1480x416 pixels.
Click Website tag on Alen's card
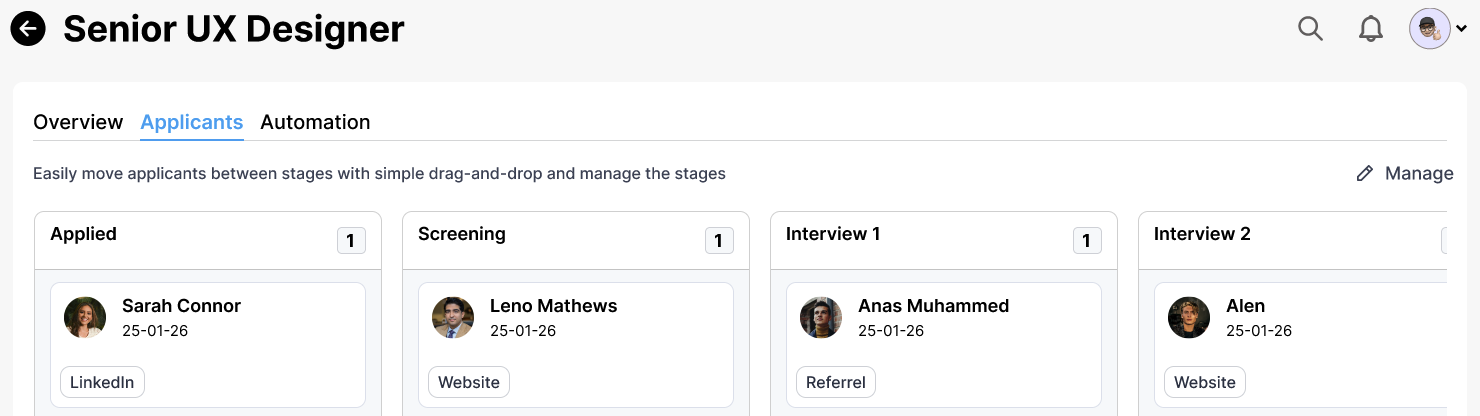[1205, 382]
